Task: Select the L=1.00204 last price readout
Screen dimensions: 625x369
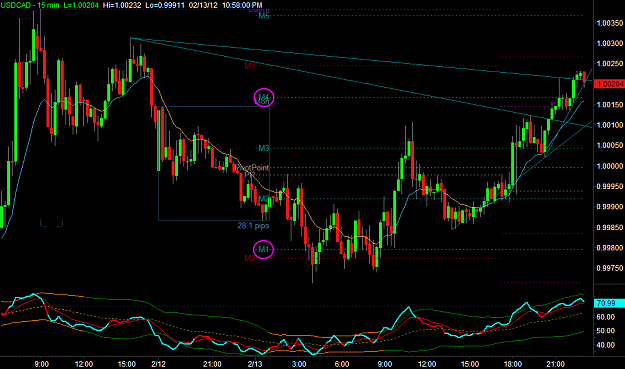Action: (81, 5)
